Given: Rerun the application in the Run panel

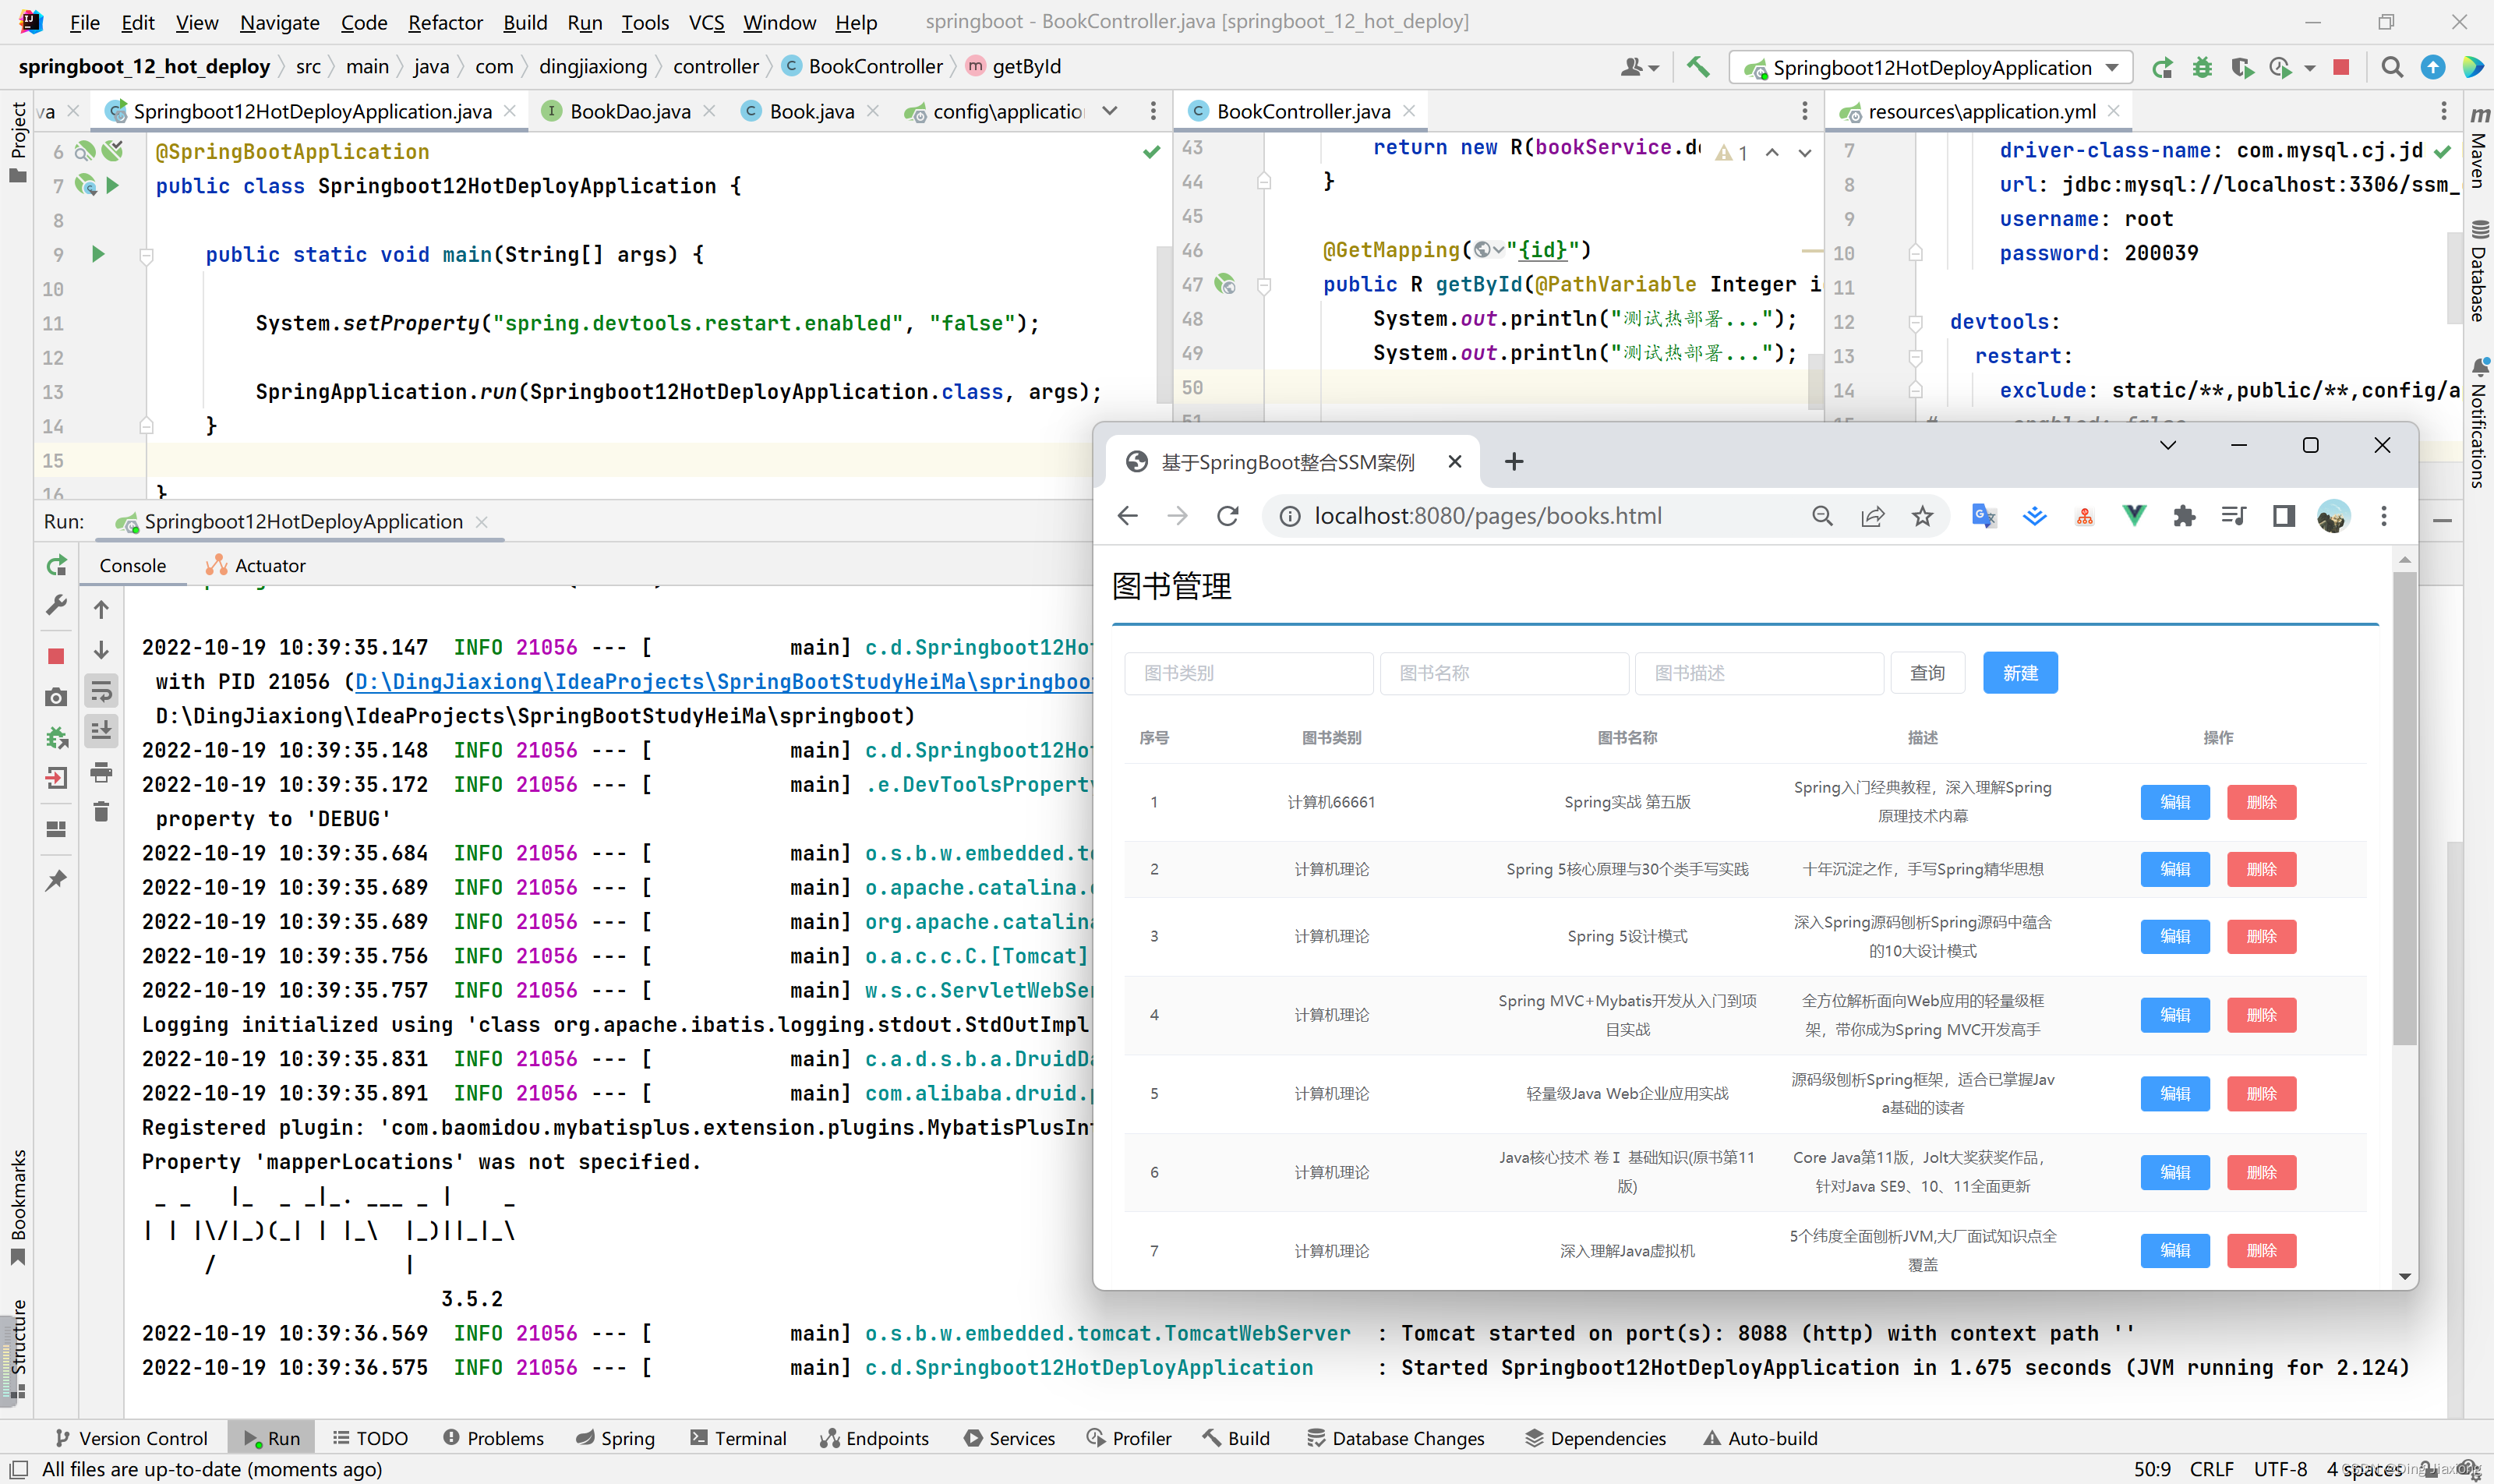Looking at the screenshot, I should pos(57,565).
